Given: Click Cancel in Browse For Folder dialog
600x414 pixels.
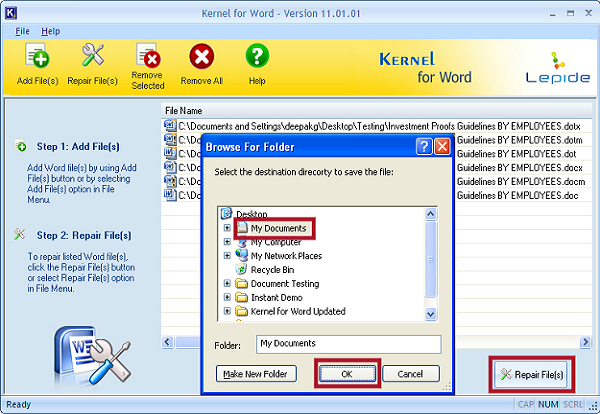Looking at the screenshot, I should [411, 374].
